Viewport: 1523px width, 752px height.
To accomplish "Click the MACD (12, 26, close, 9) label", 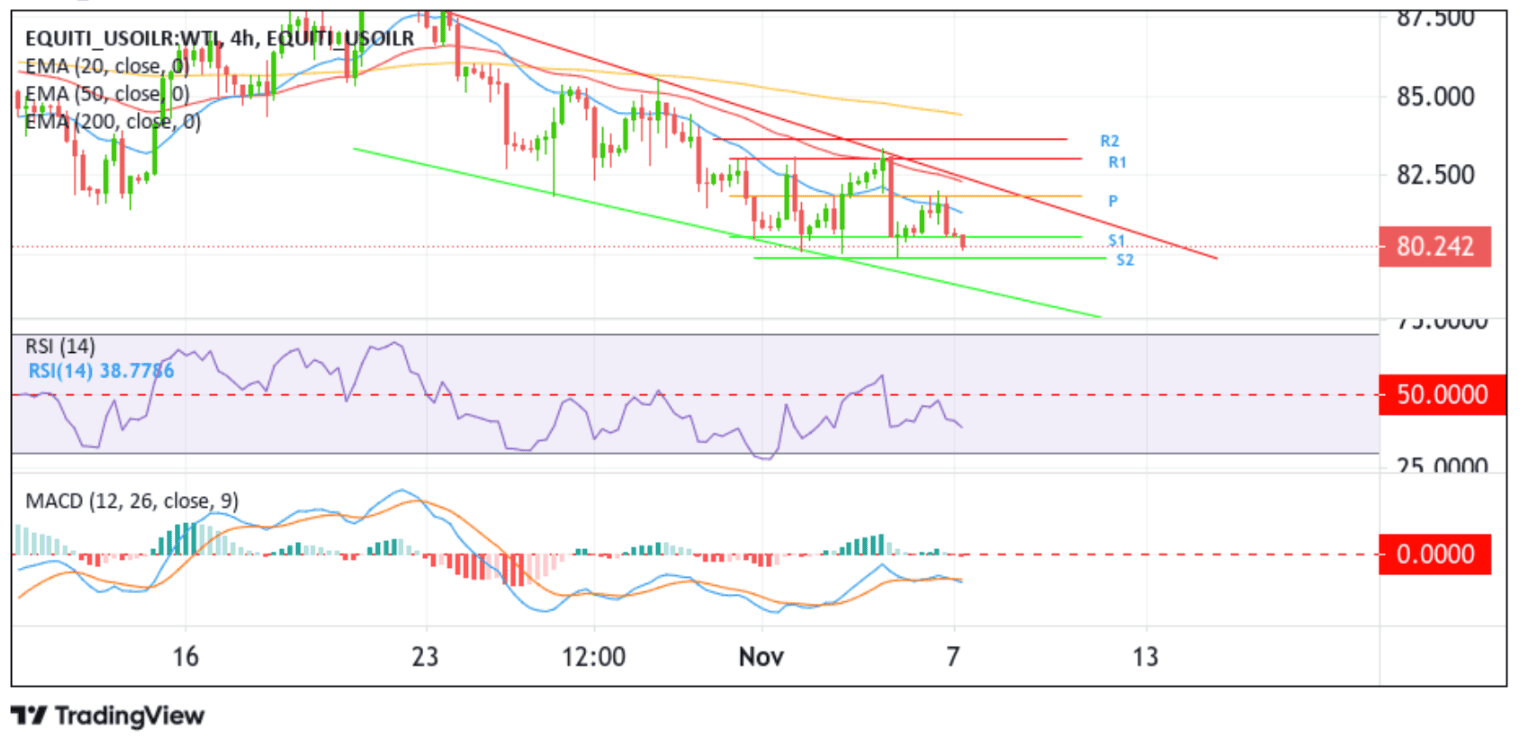I will click(132, 501).
